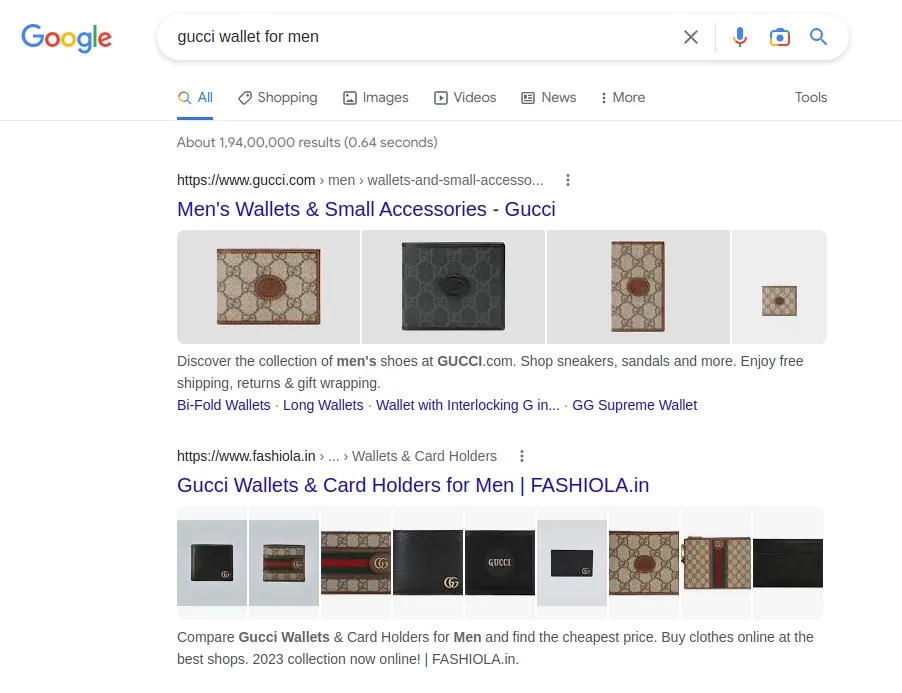Click the magnifying glass search button
This screenshot has height=693, width=902.
tap(819, 37)
